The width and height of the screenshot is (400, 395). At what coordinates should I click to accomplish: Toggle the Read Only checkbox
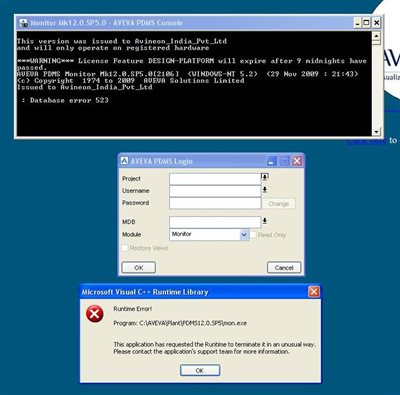253,235
